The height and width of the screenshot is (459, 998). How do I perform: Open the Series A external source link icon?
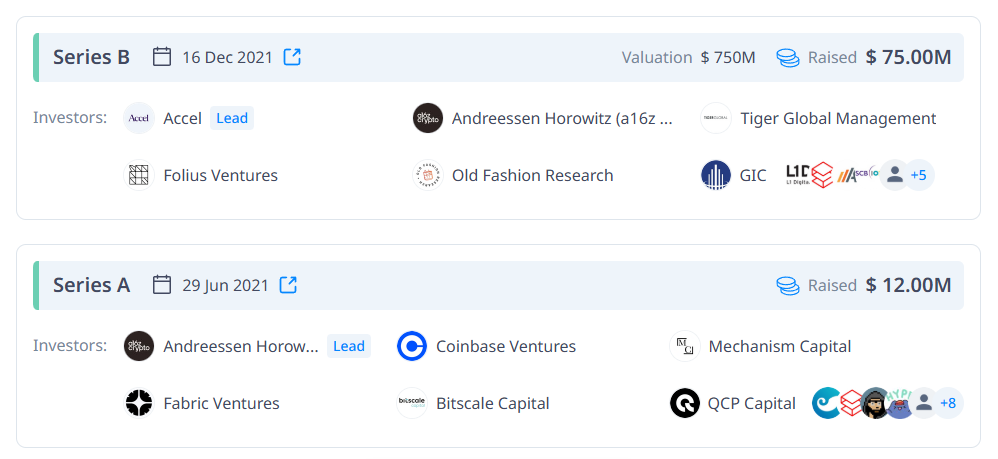[x=288, y=285]
